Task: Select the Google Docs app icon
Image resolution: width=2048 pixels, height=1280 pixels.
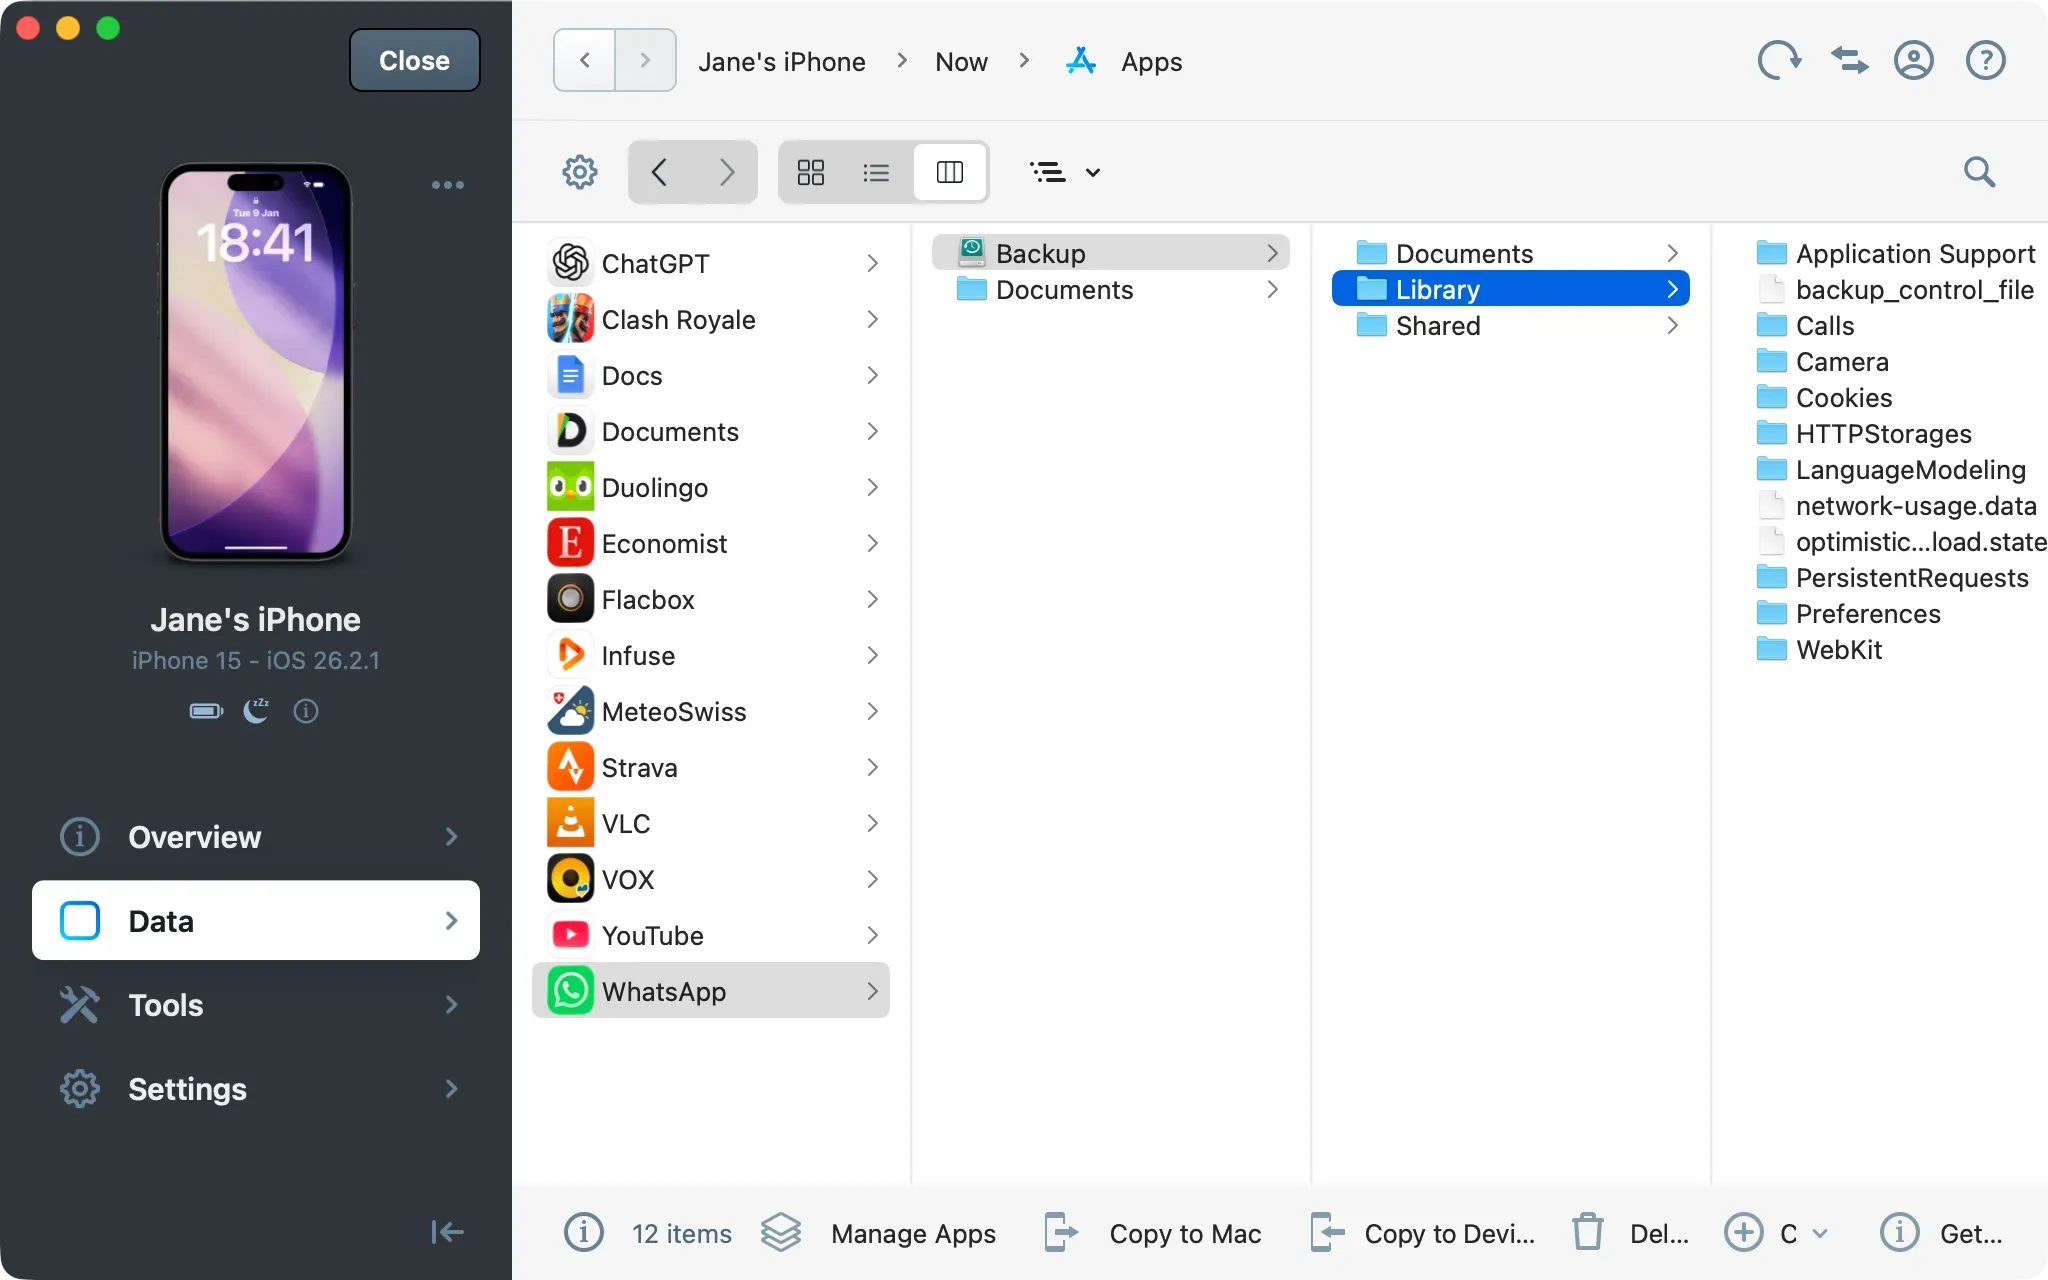Action: tap(571, 375)
